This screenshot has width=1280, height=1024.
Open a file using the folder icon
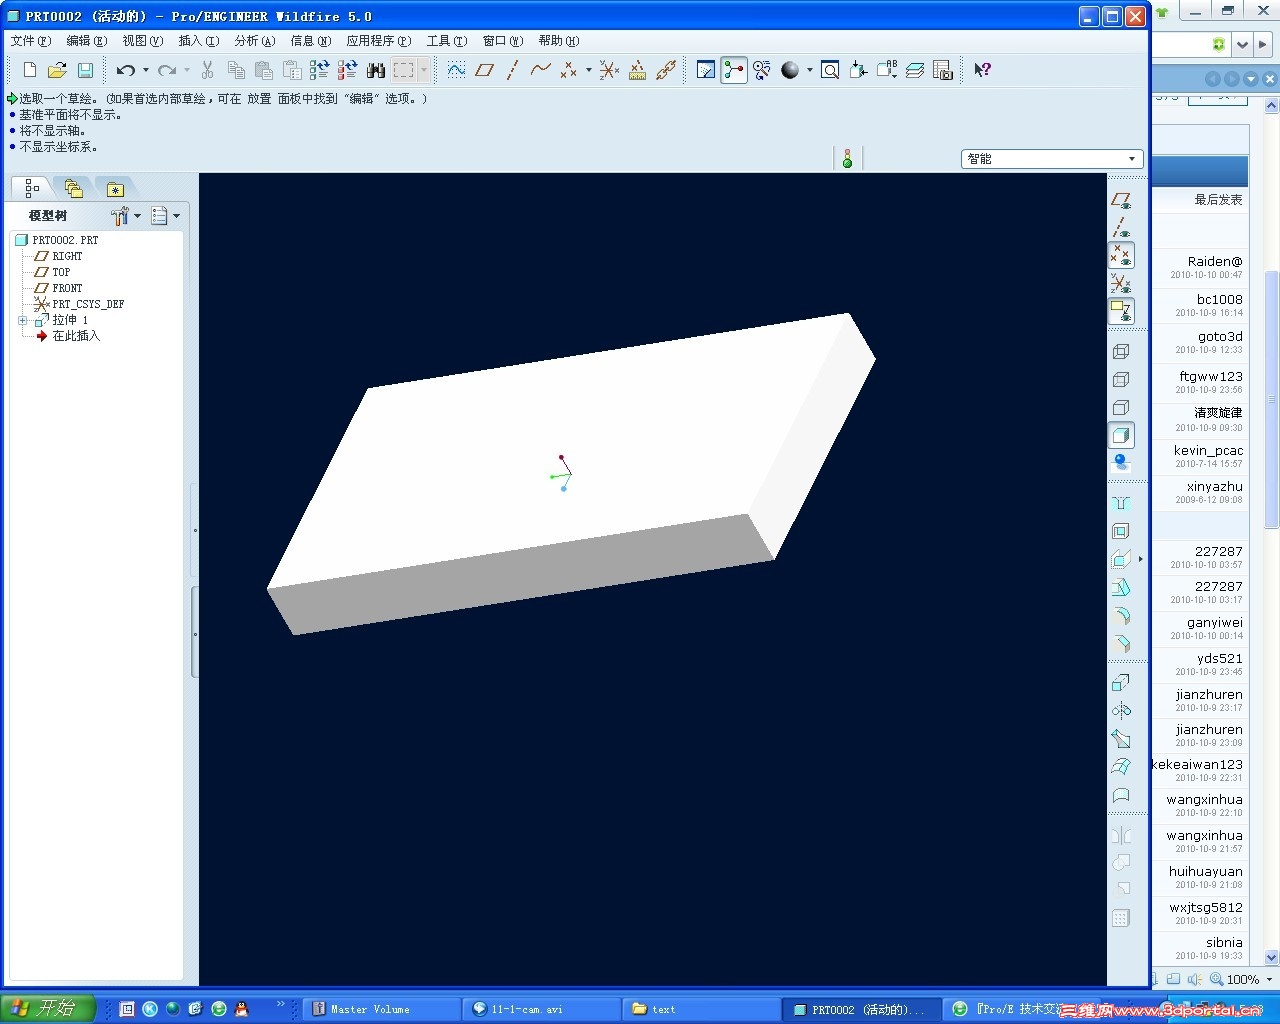[58, 70]
